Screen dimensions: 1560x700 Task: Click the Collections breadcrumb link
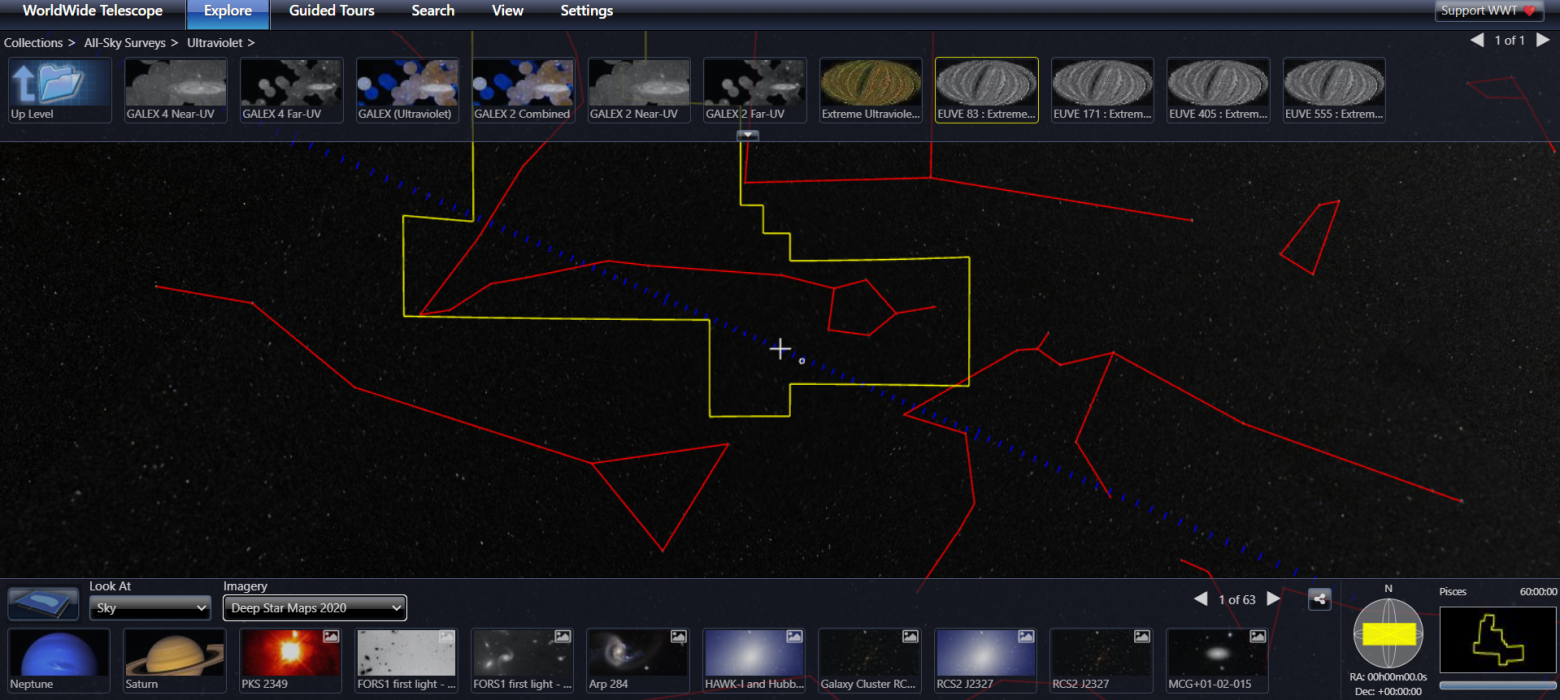pos(35,43)
